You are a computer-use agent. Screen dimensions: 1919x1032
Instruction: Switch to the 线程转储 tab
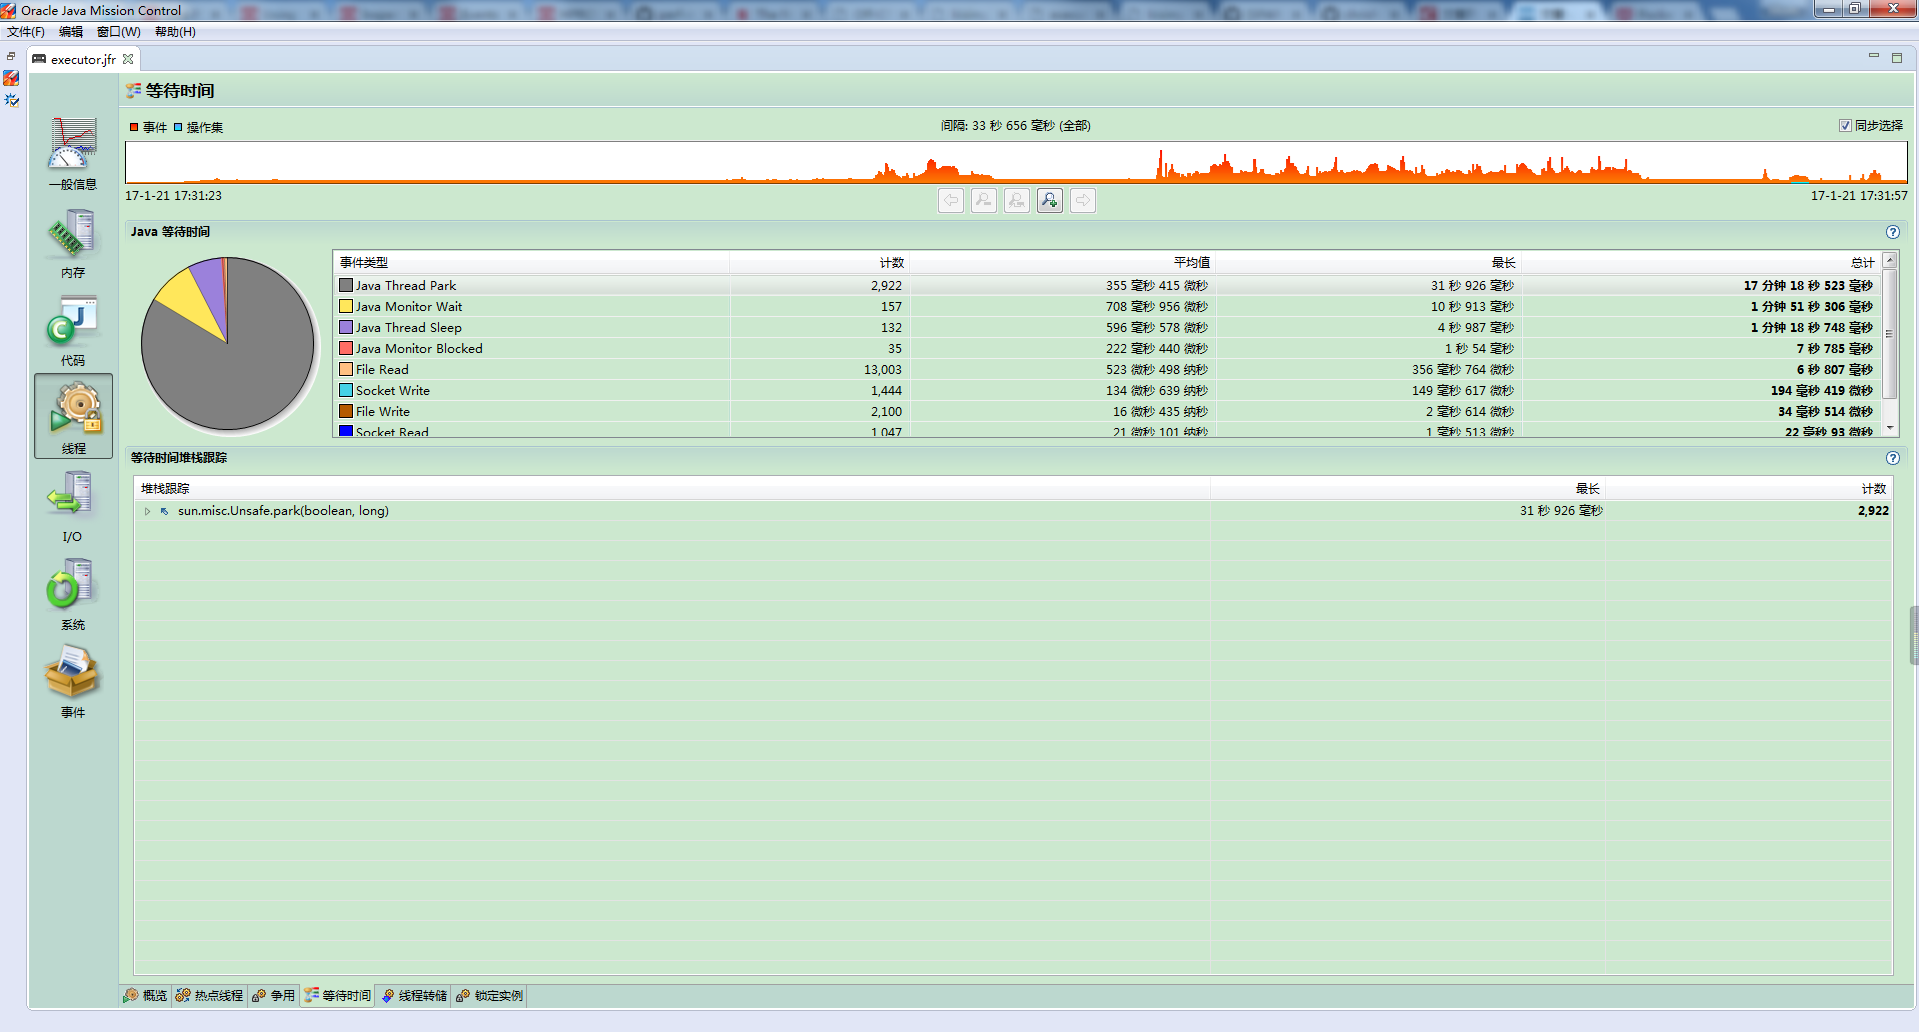[415, 996]
